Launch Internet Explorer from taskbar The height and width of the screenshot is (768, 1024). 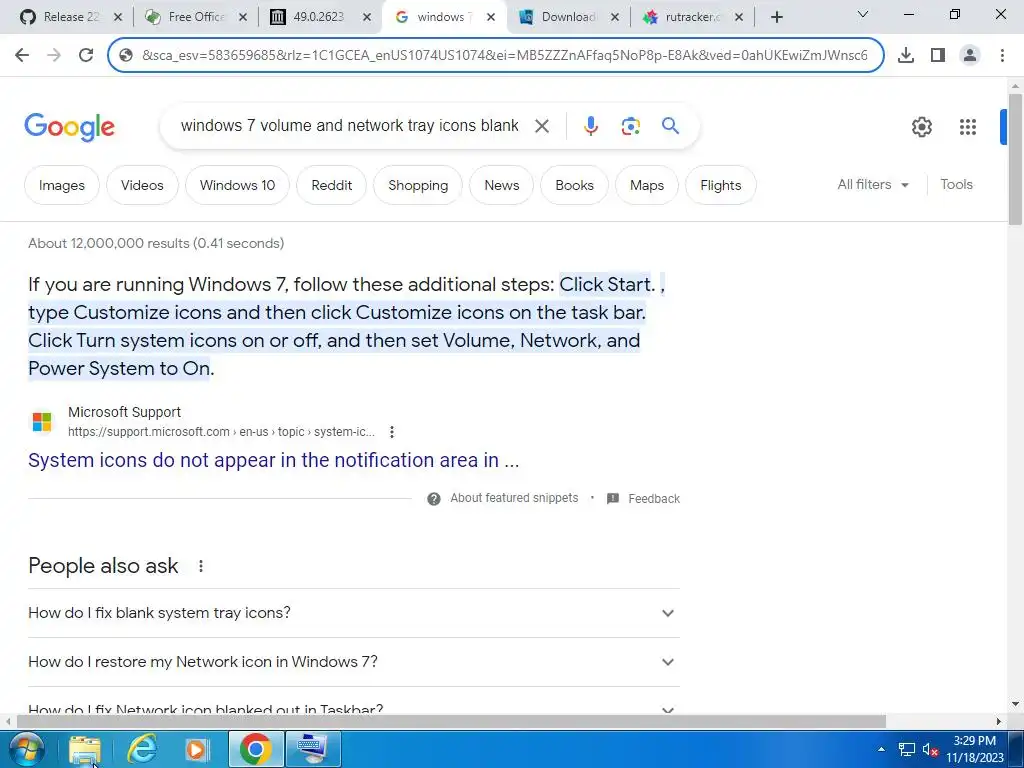point(141,750)
